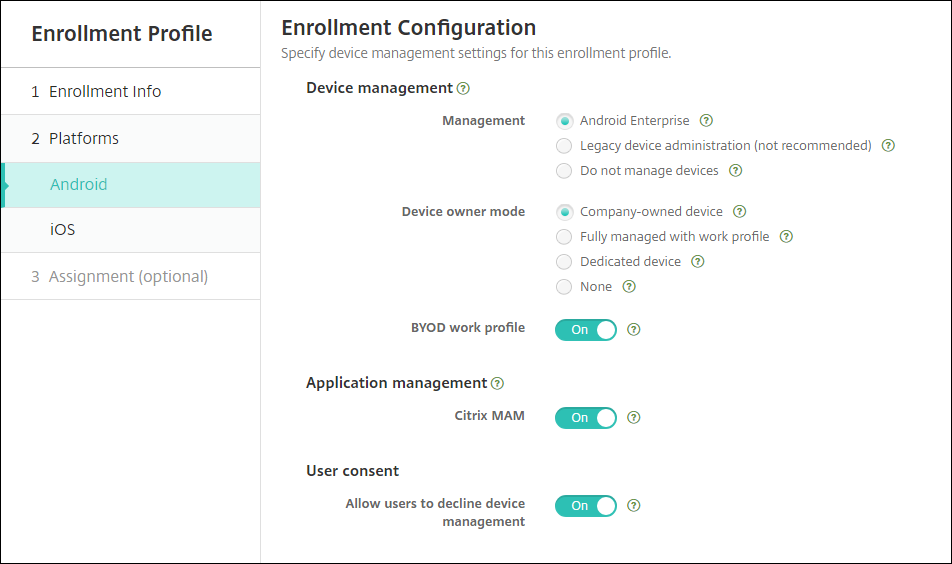This screenshot has width=952, height=564.
Task: Click help icon next to Application management heading
Action: [498, 383]
